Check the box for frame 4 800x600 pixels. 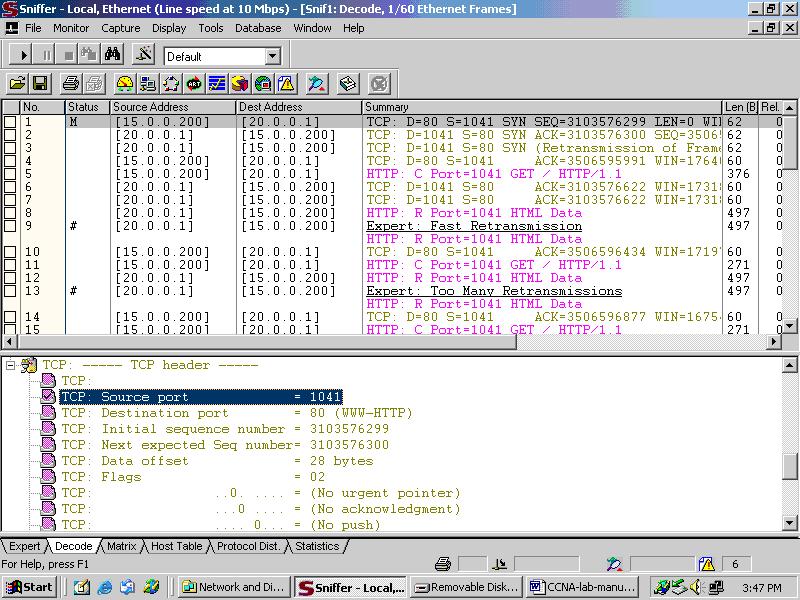[x=10, y=161]
